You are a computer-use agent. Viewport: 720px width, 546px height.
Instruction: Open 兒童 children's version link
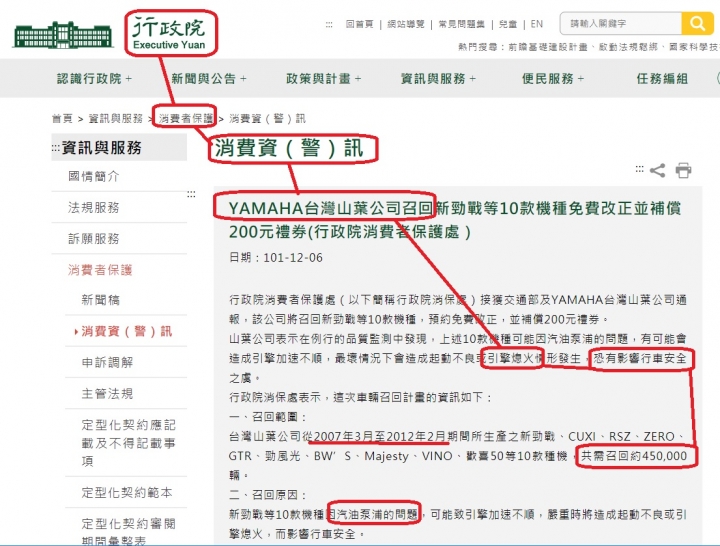(x=508, y=24)
